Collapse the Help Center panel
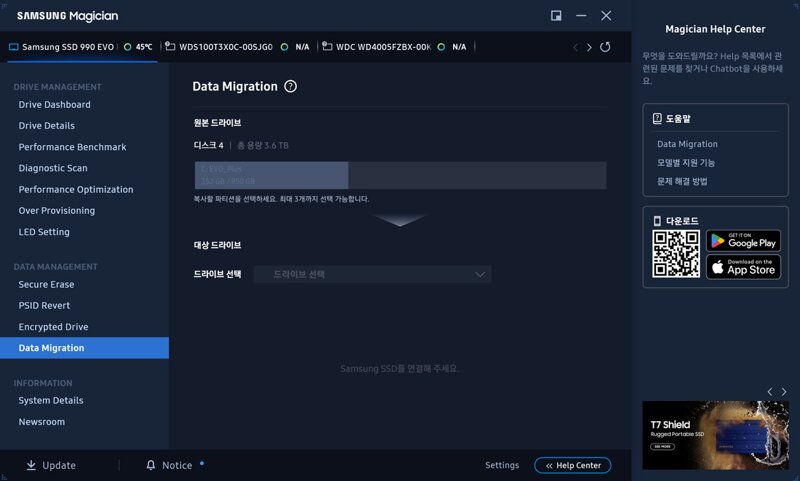The height and width of the screenshot is (481, 800). pyautogui.click(x=572, y=465)
